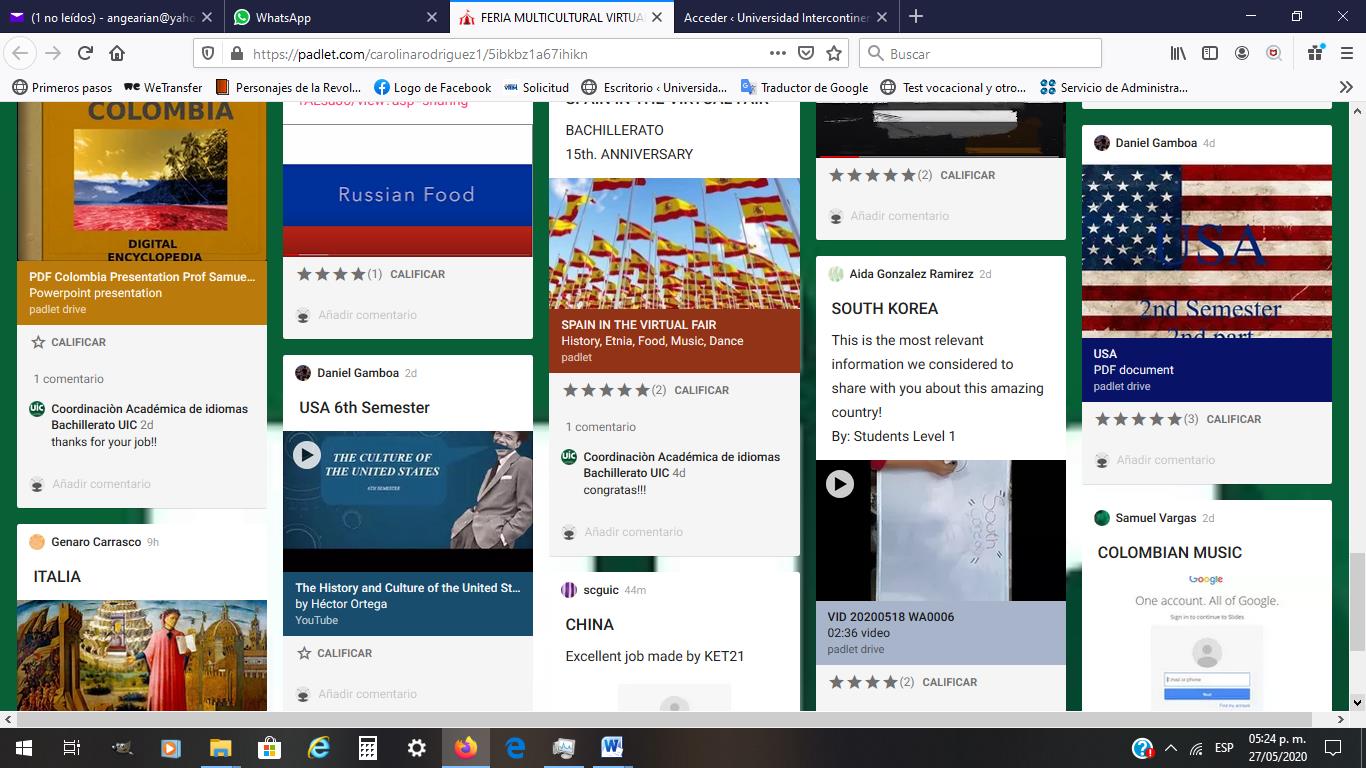Open Traductor de Google bookmark
Screen dimensions: 1366x768
click(804, 87)
